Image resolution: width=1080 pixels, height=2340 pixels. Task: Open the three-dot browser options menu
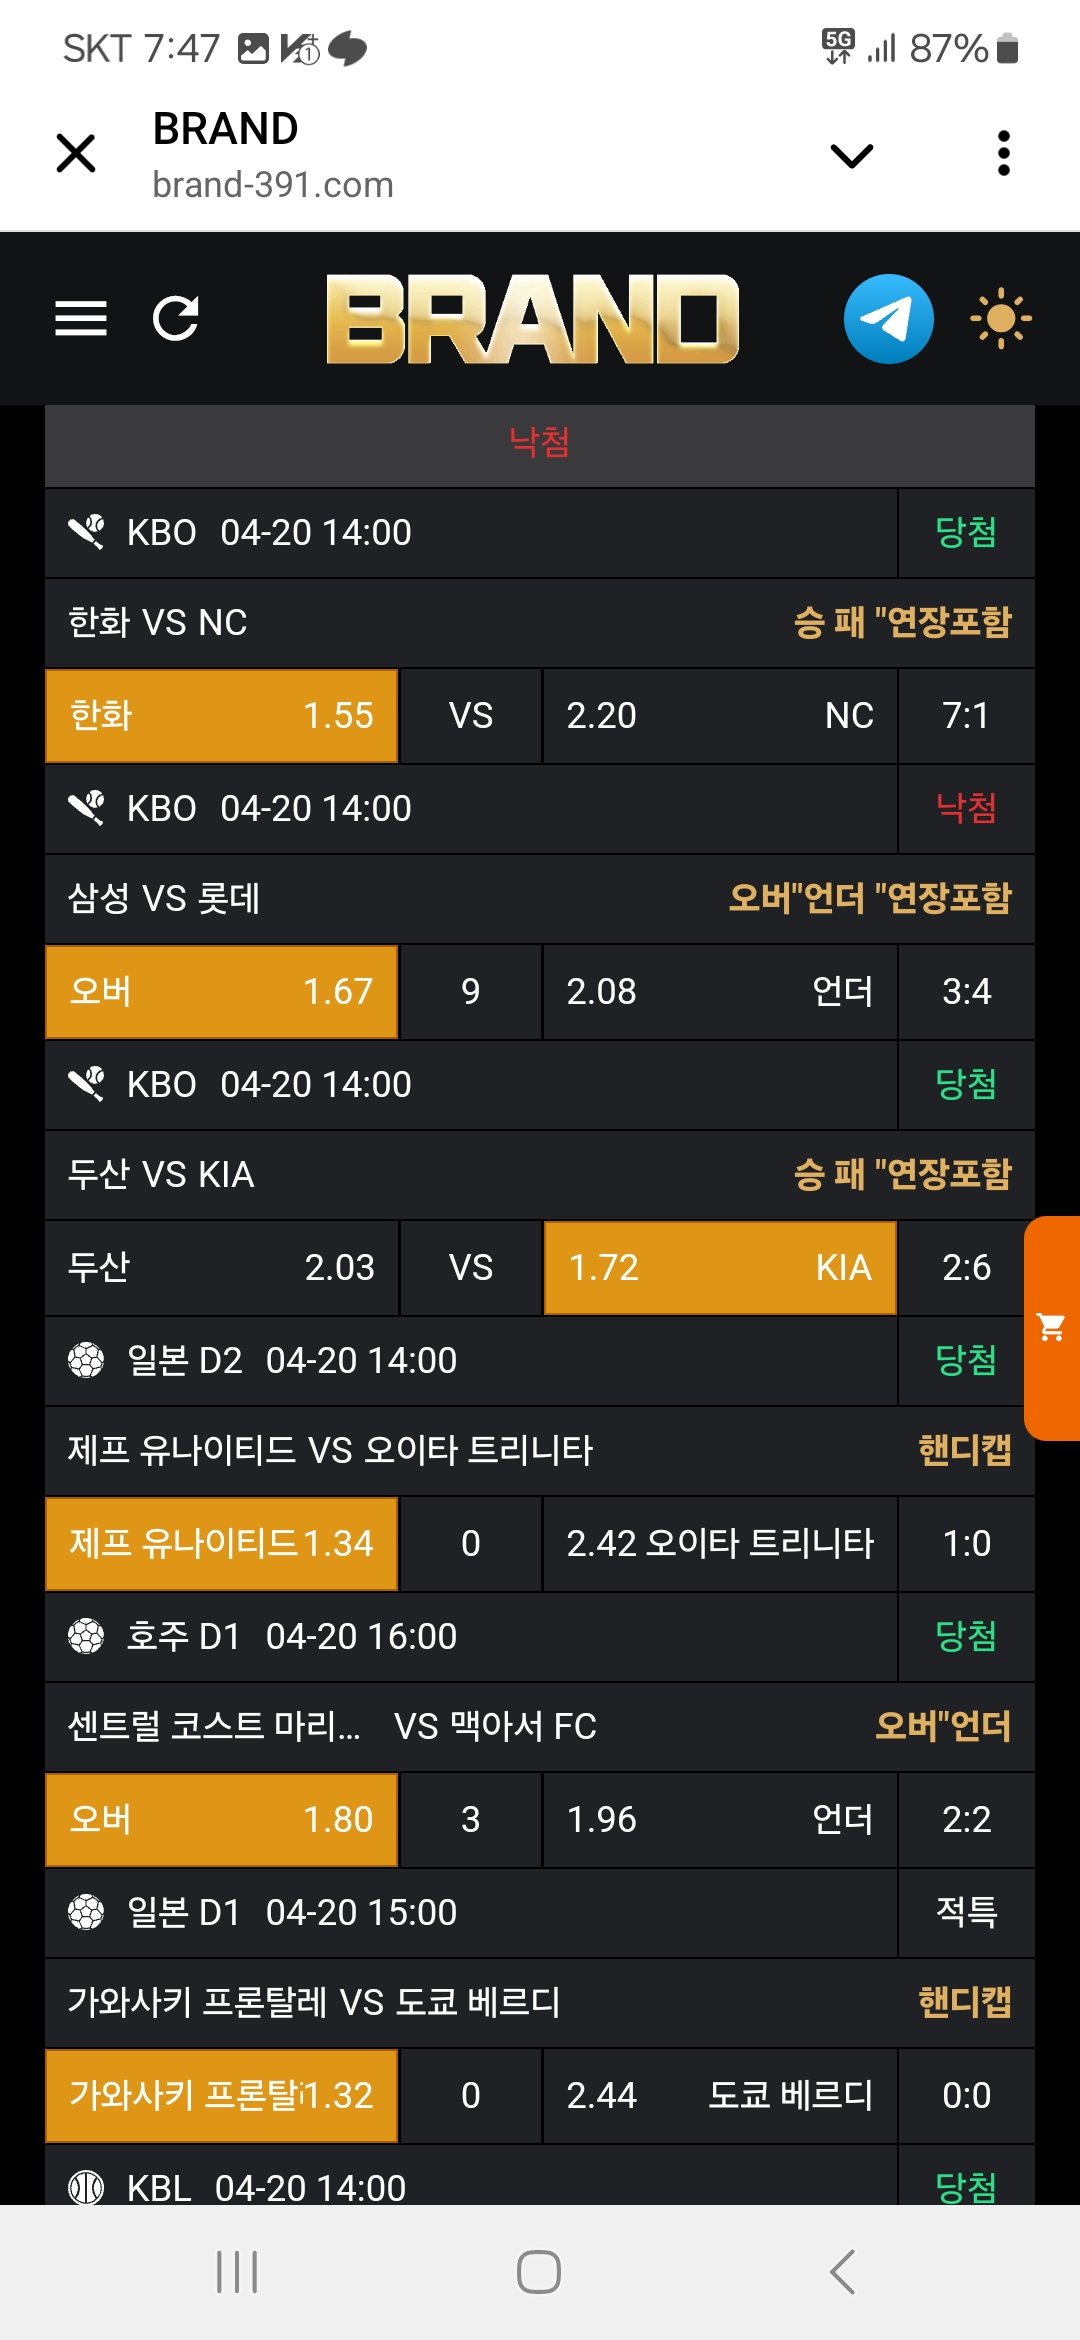click(x=1003, y=154)
